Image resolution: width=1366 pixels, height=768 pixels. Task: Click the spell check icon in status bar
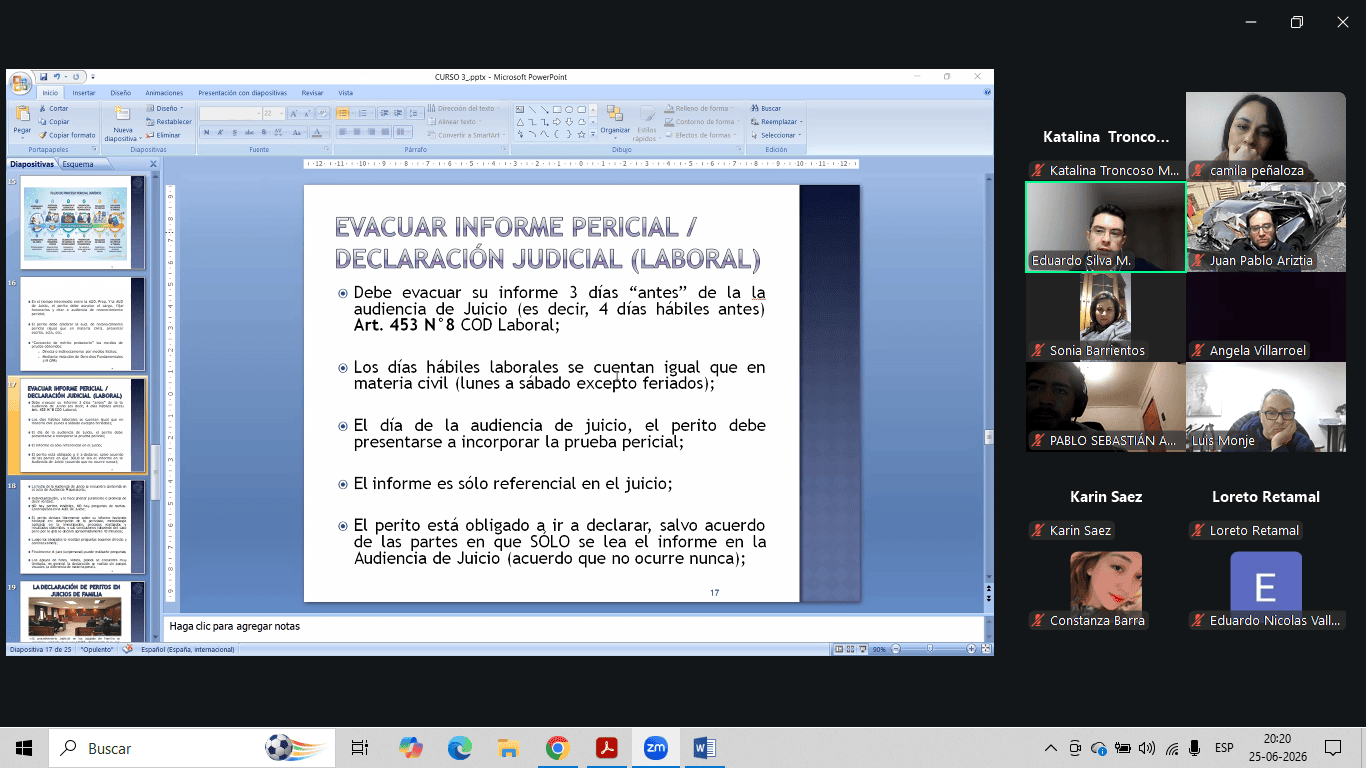[x=127, y=649]
